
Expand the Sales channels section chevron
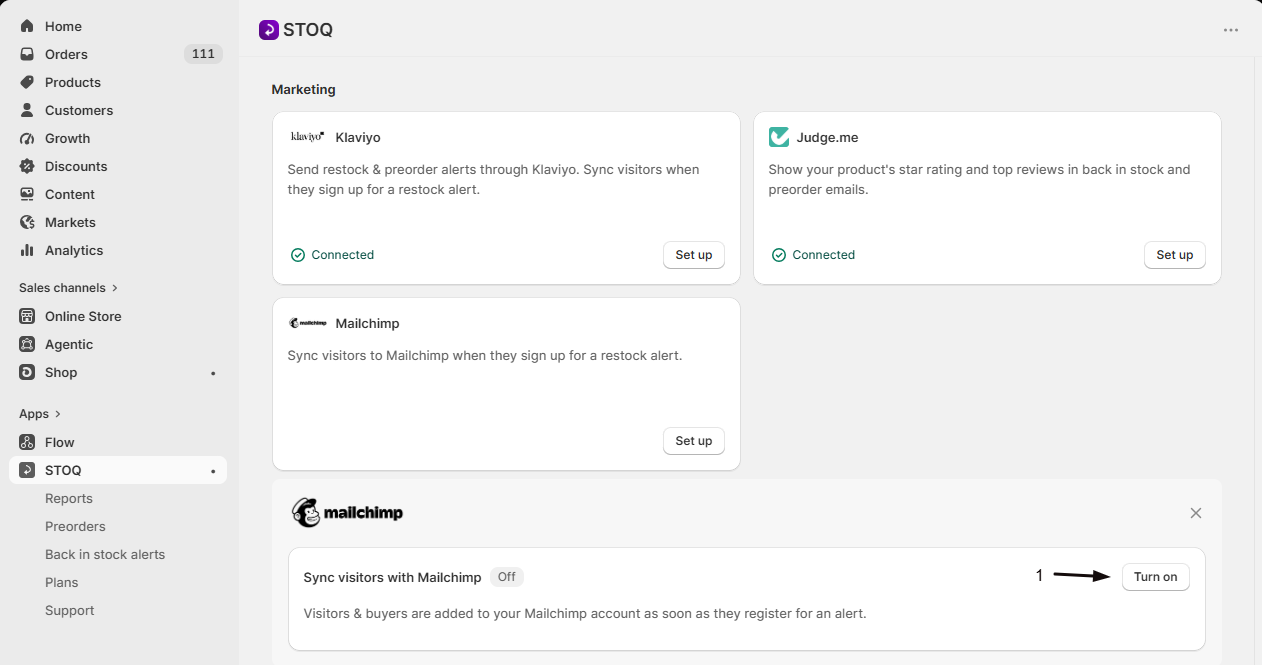point(115,288)
